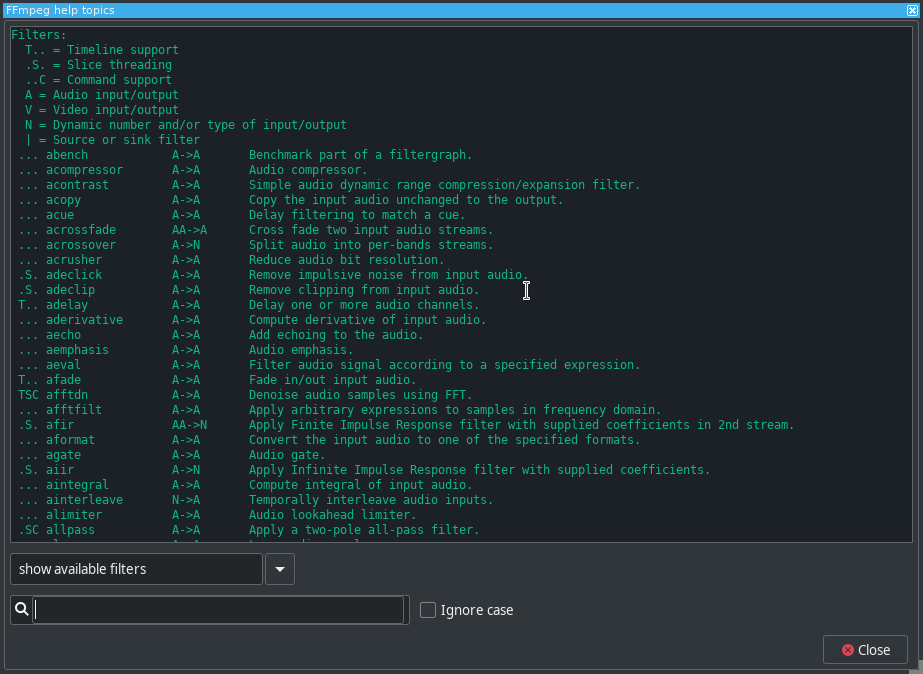Click the 'N->A' type of ainterleave
Image resolution: width=923 pixels, height=674 pixels.
click(186, 500)
